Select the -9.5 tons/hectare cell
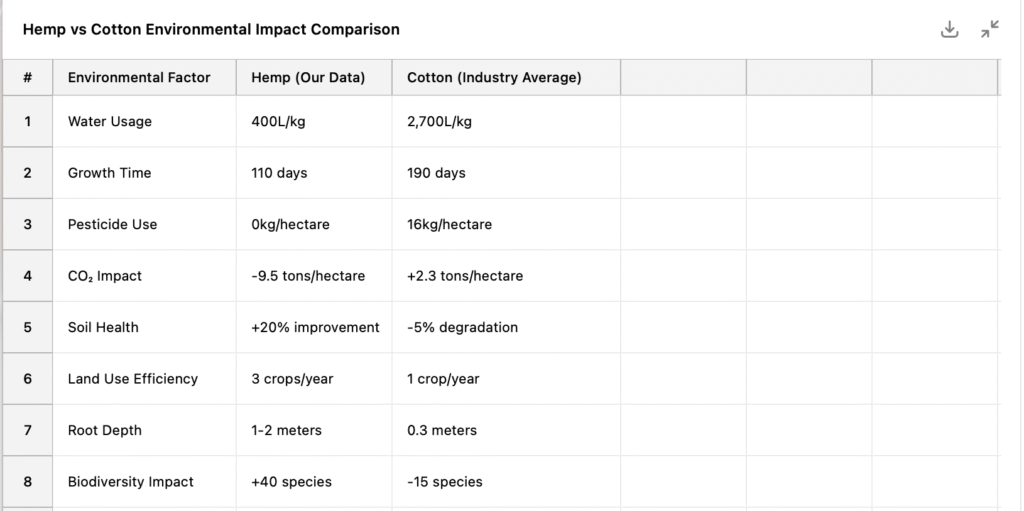This screenshot has height=511, width=1024. click(308, 276)
